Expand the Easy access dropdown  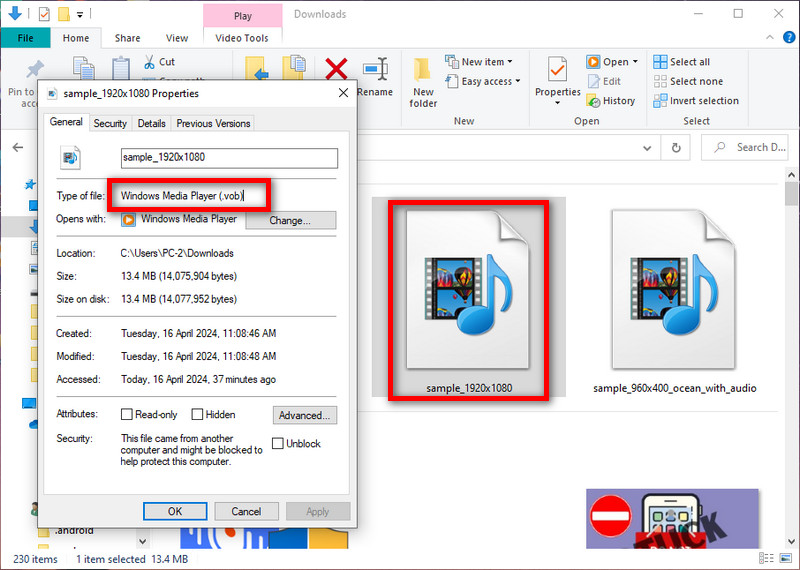(518, 81)
